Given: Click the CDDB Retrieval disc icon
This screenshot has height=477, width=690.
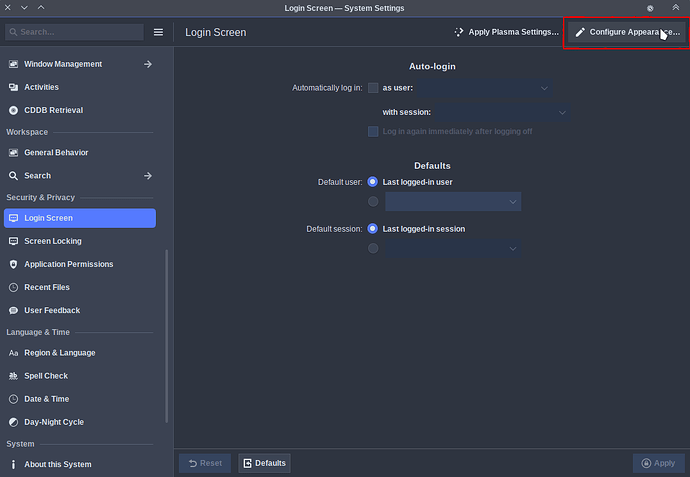Looking at the screenshot, I should click(x=14, y=110).
